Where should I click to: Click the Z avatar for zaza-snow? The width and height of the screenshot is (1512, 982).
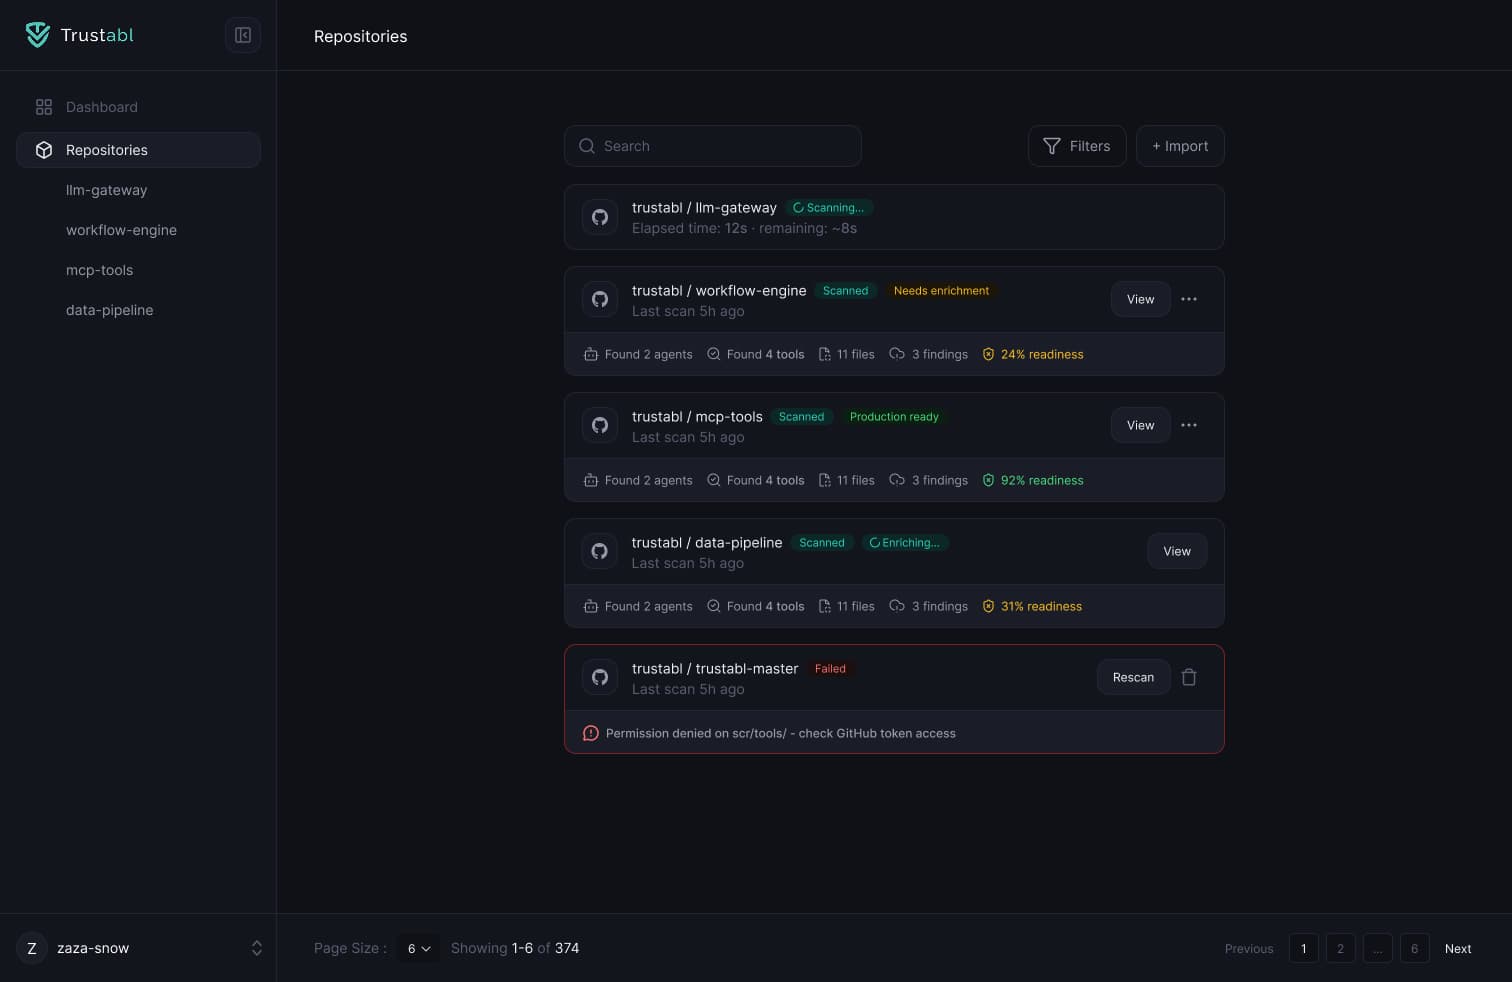[x=32, y=948]
